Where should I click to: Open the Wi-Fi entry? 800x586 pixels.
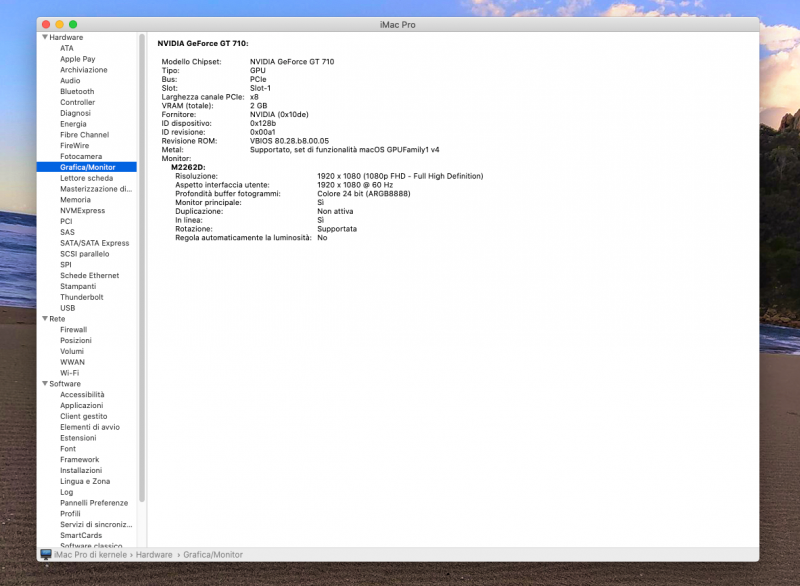click(x=70, y=373)
